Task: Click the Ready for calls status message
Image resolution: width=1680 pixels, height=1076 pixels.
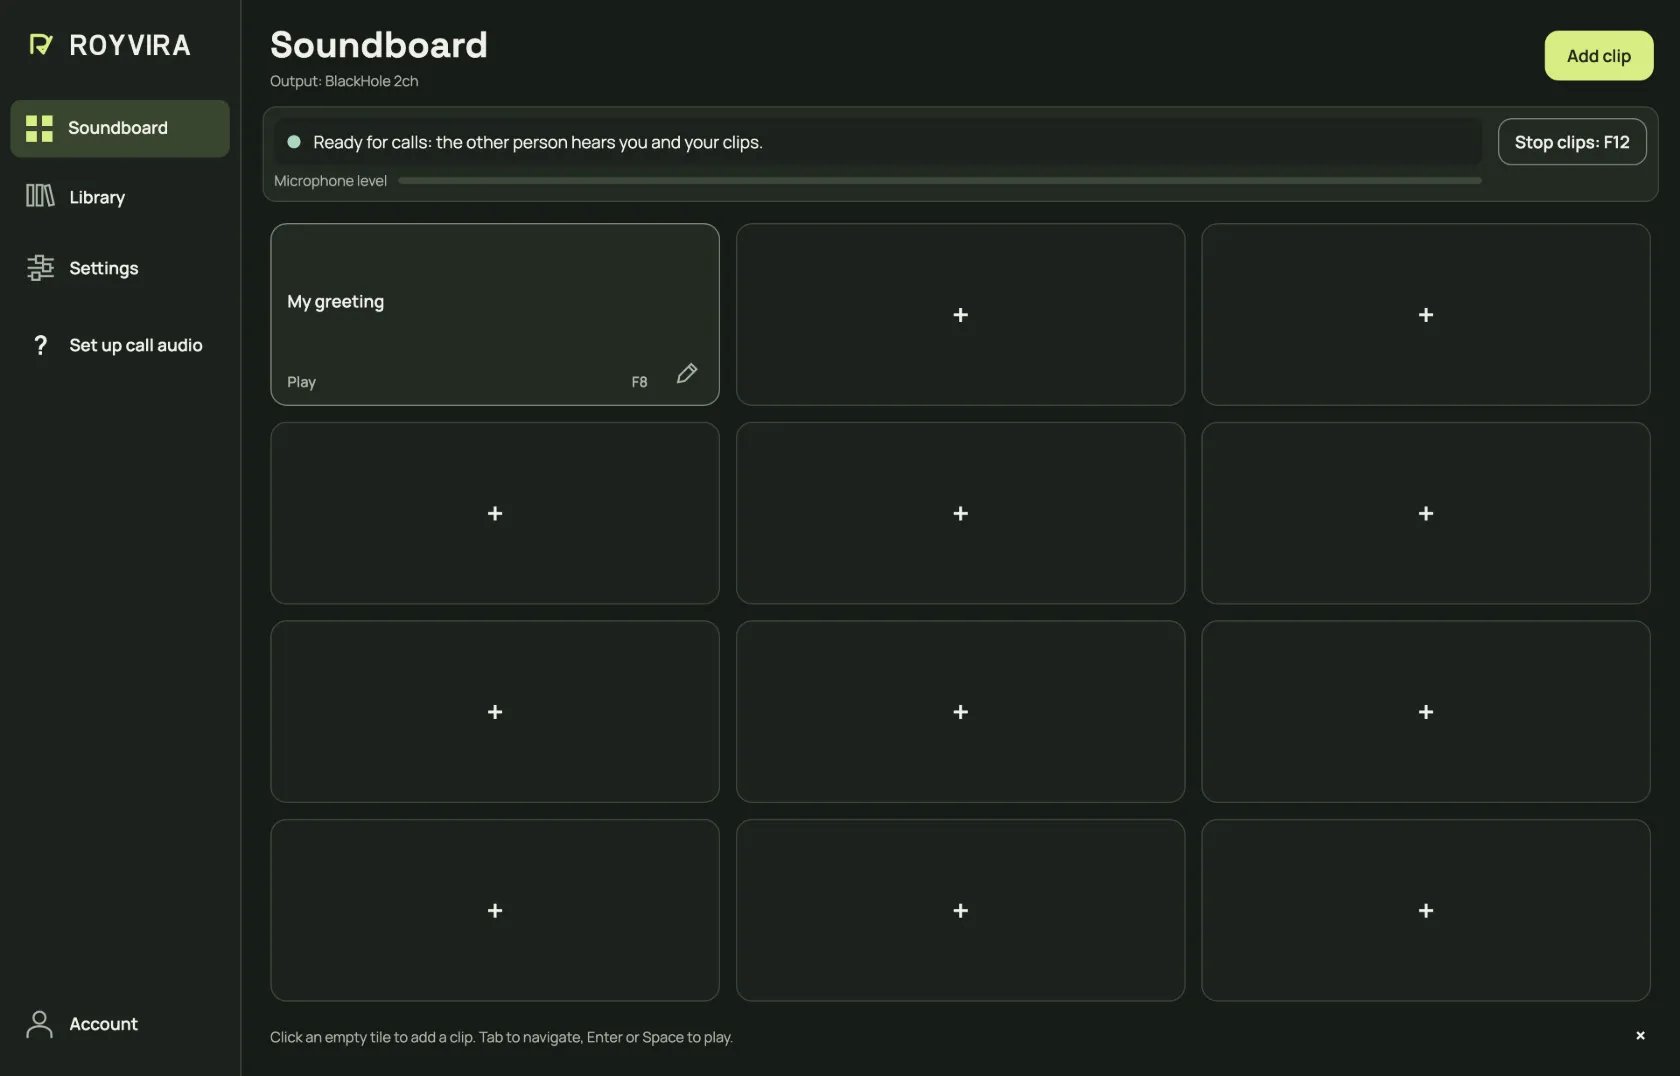Action: coord(537,142)
